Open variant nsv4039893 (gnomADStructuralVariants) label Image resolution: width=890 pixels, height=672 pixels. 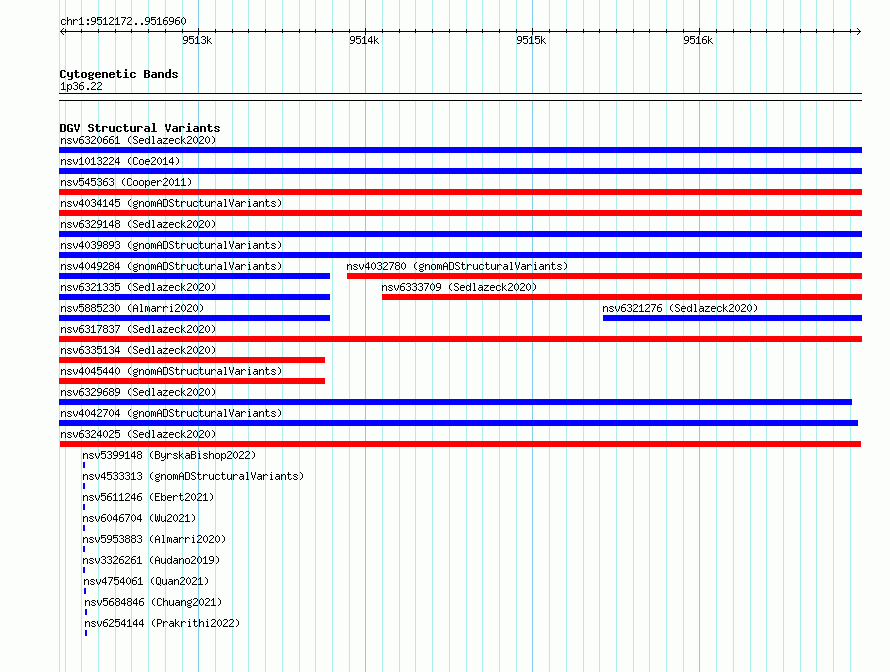pos(171,245)
